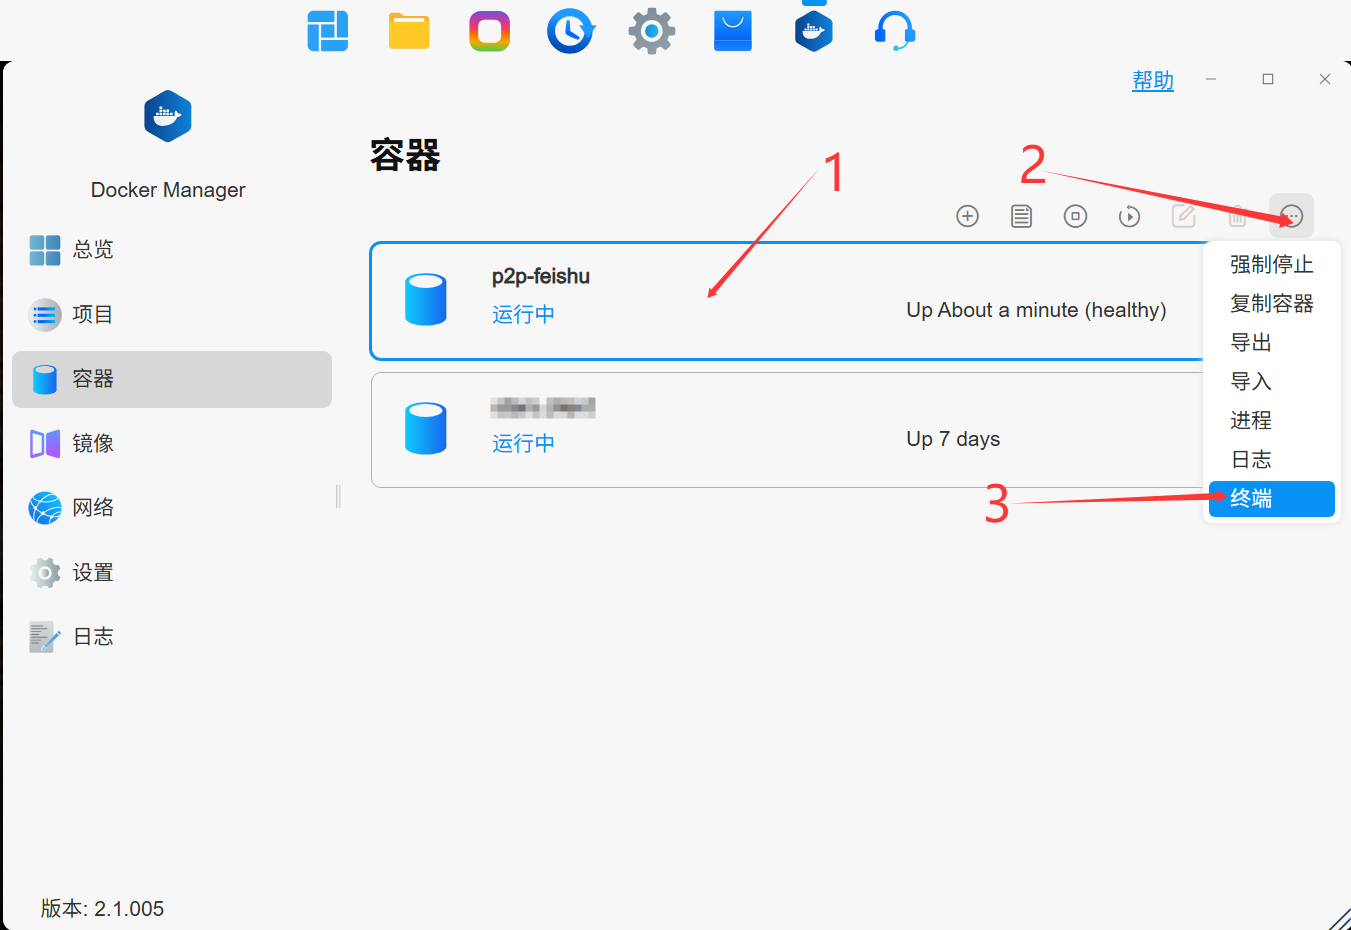The width and height of the screenshot is (1351, 930).
Task: Open the settings gear in top dock
Action: coord(652,31)
